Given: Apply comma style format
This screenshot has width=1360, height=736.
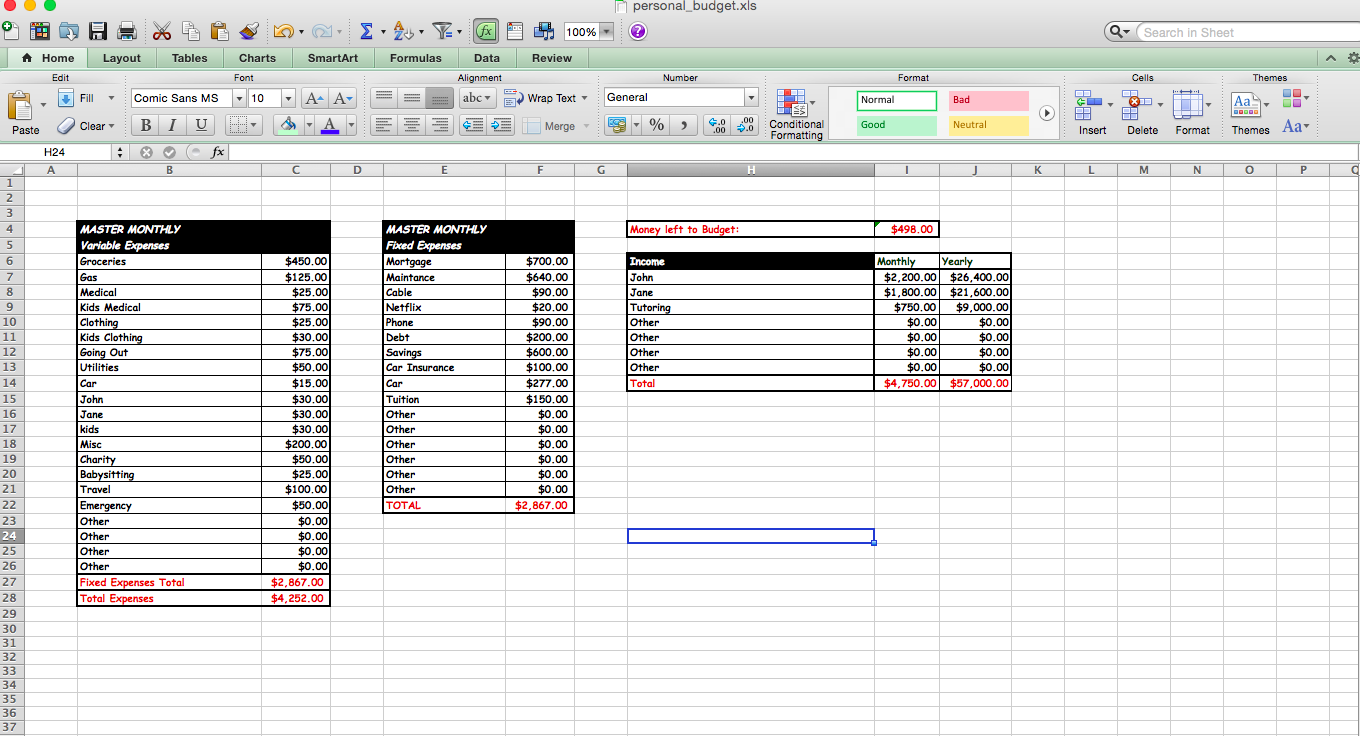Looking at the screenshot, I should [684, 125].
